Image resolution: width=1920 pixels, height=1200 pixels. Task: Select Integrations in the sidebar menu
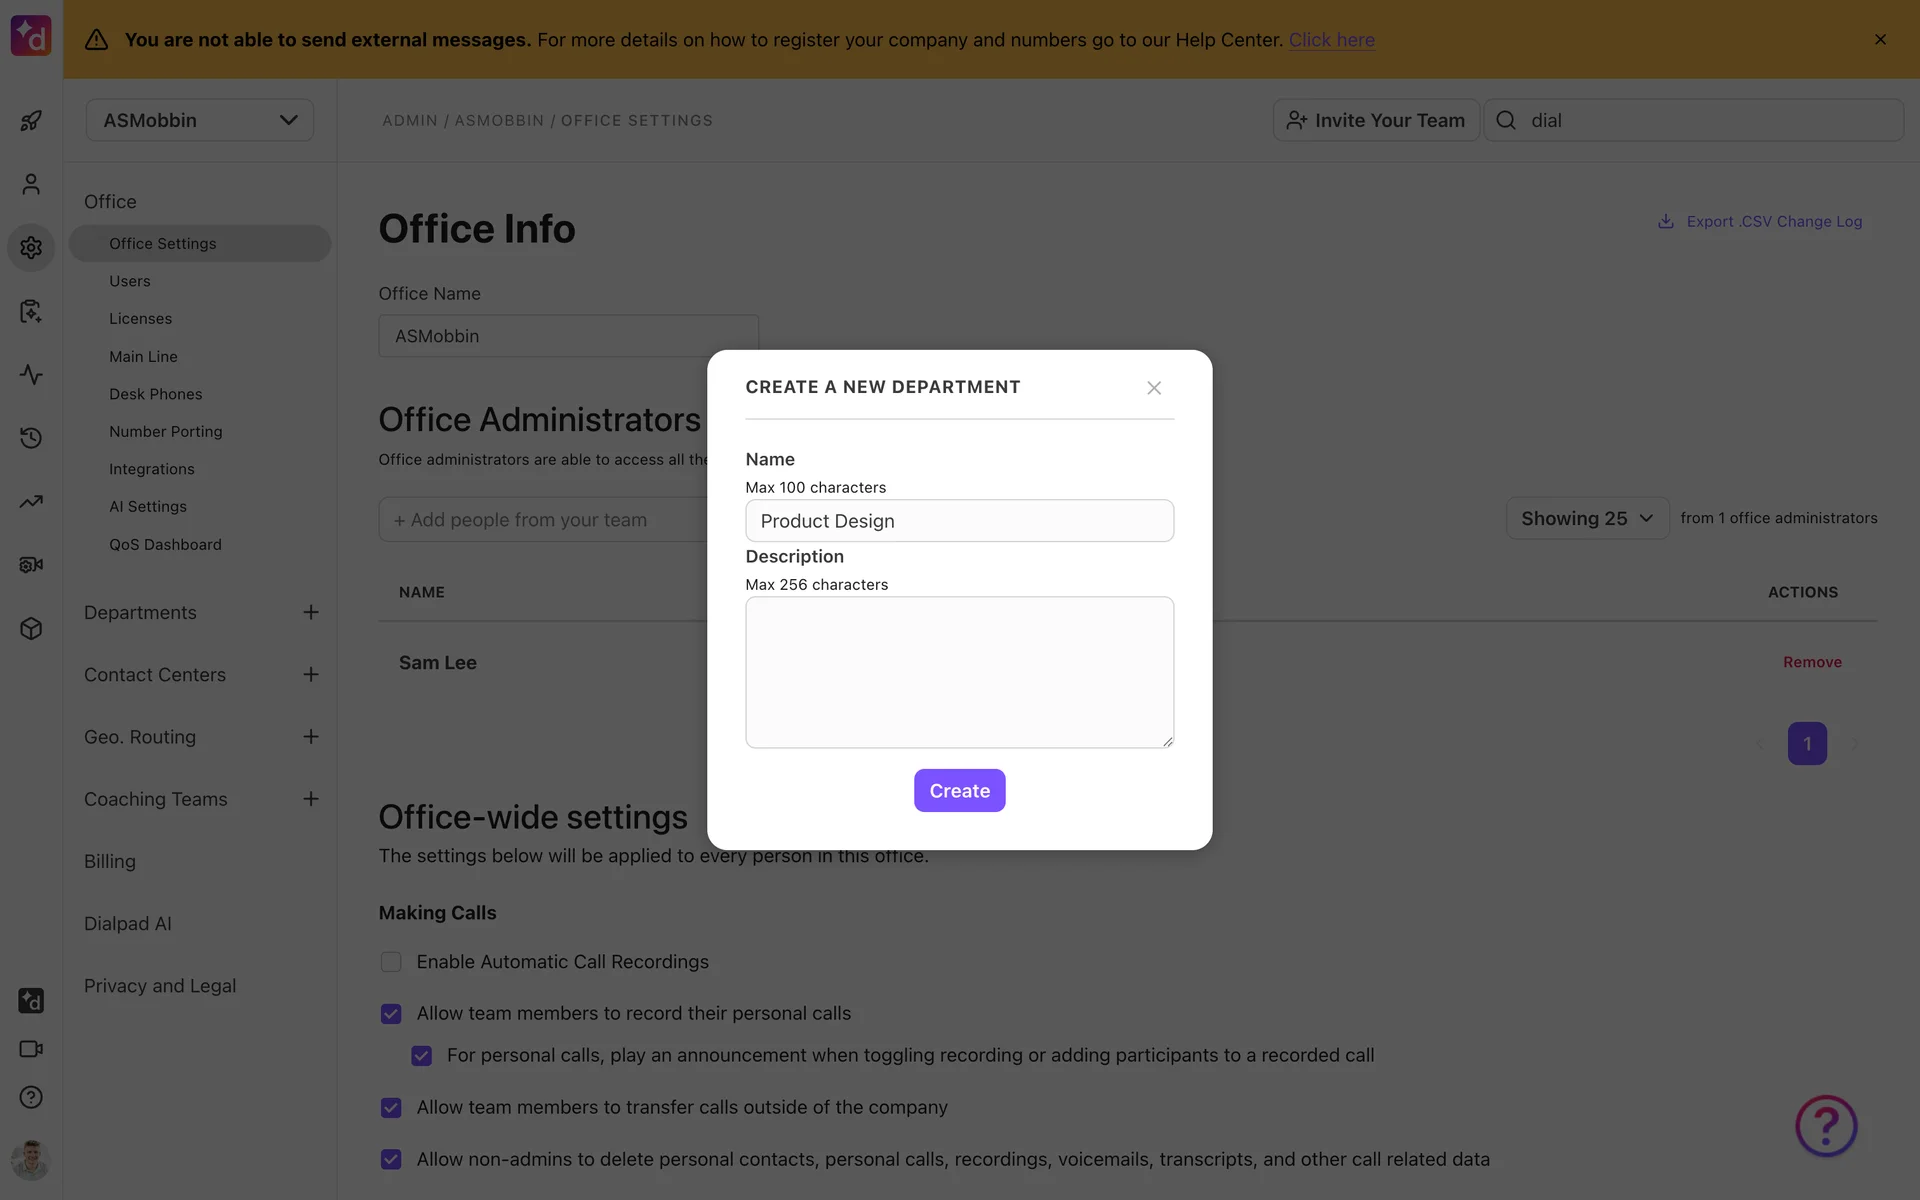[152, 469]
